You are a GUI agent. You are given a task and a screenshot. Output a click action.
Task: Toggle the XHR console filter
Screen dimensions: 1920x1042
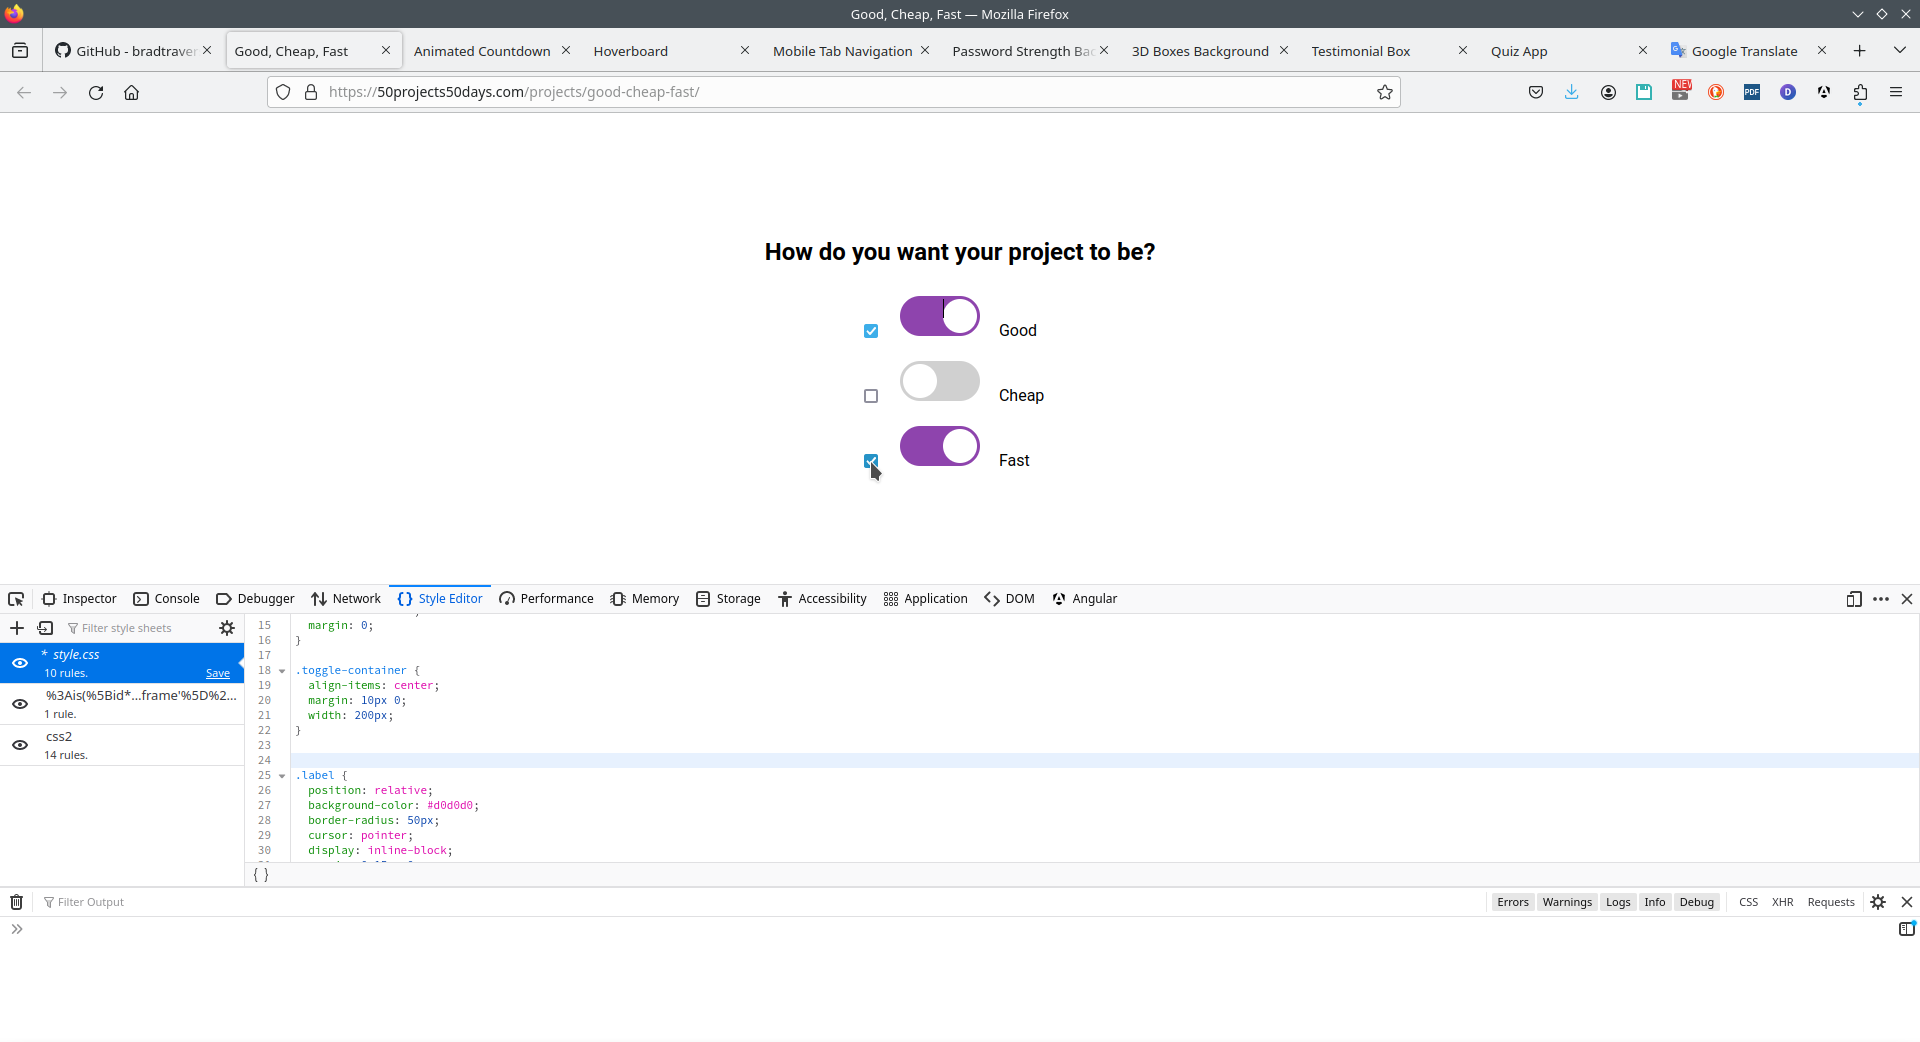click(x=1782, y=902)
